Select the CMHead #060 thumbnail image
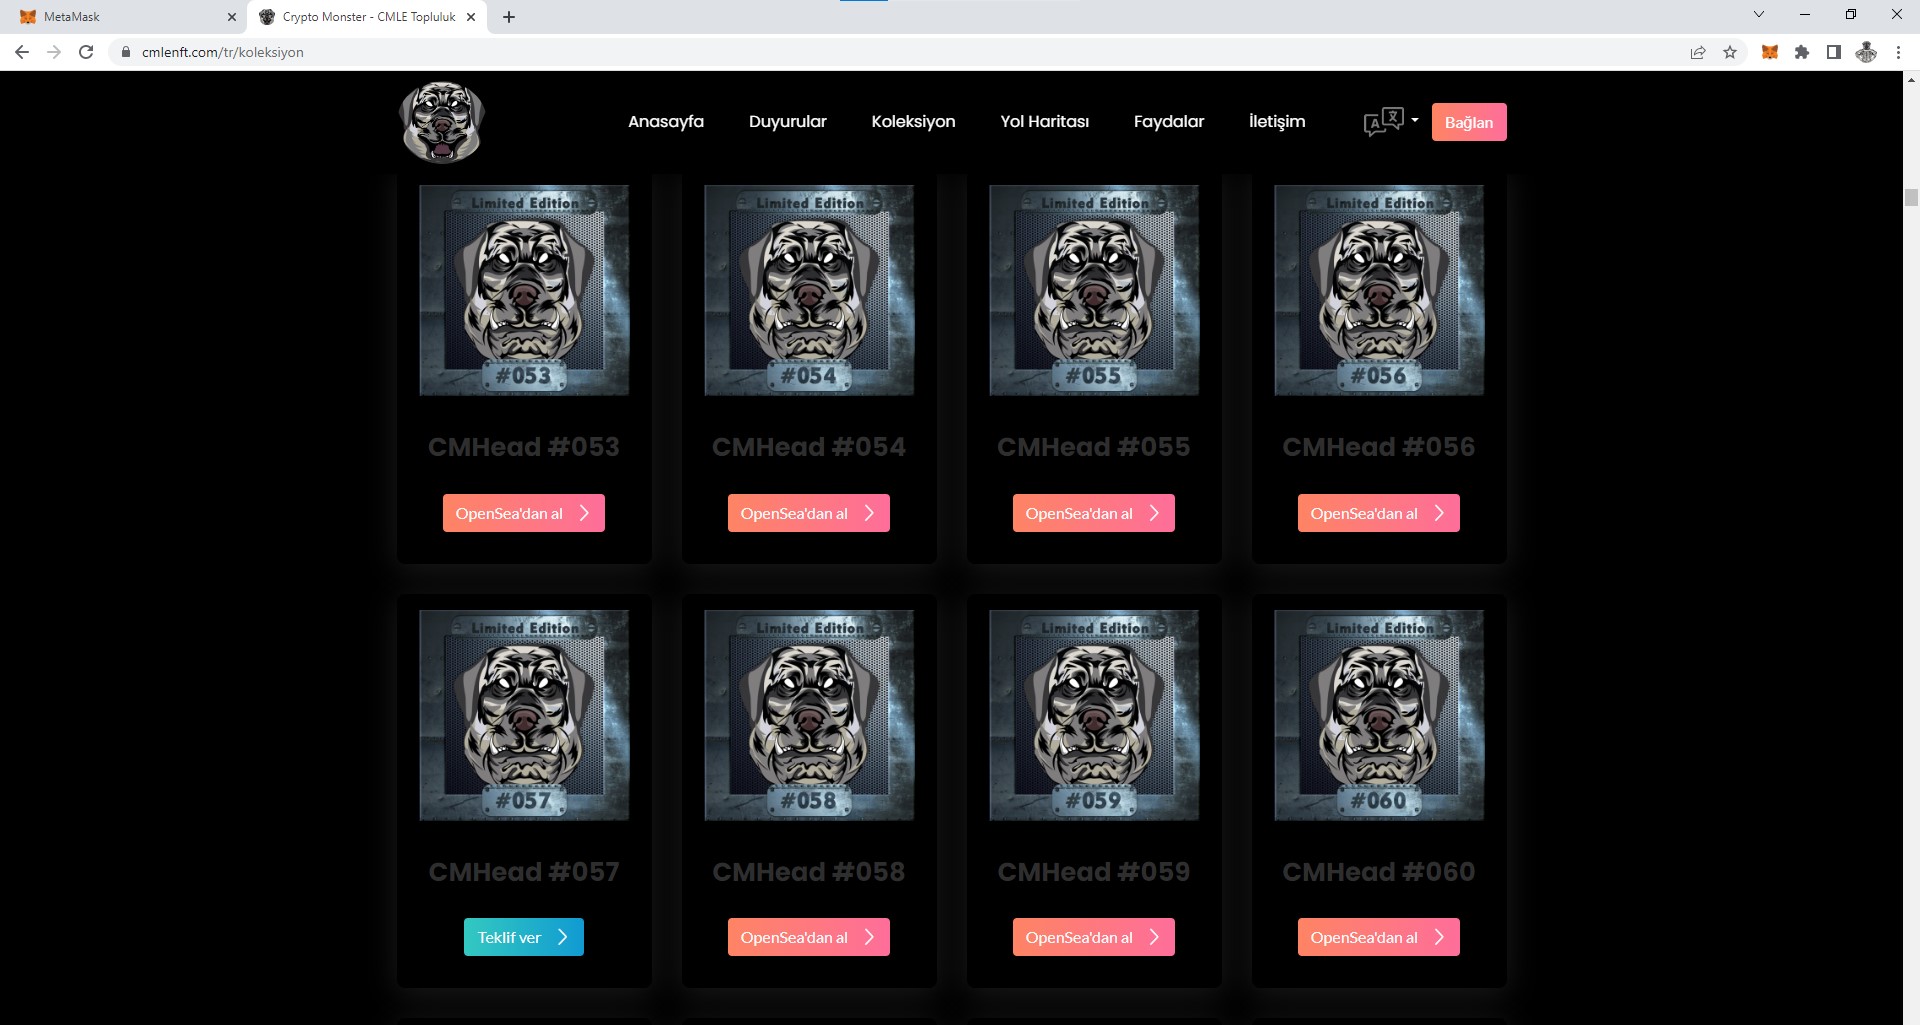This screenshot has height=1025, width=1920. [x=1378, y=715]
